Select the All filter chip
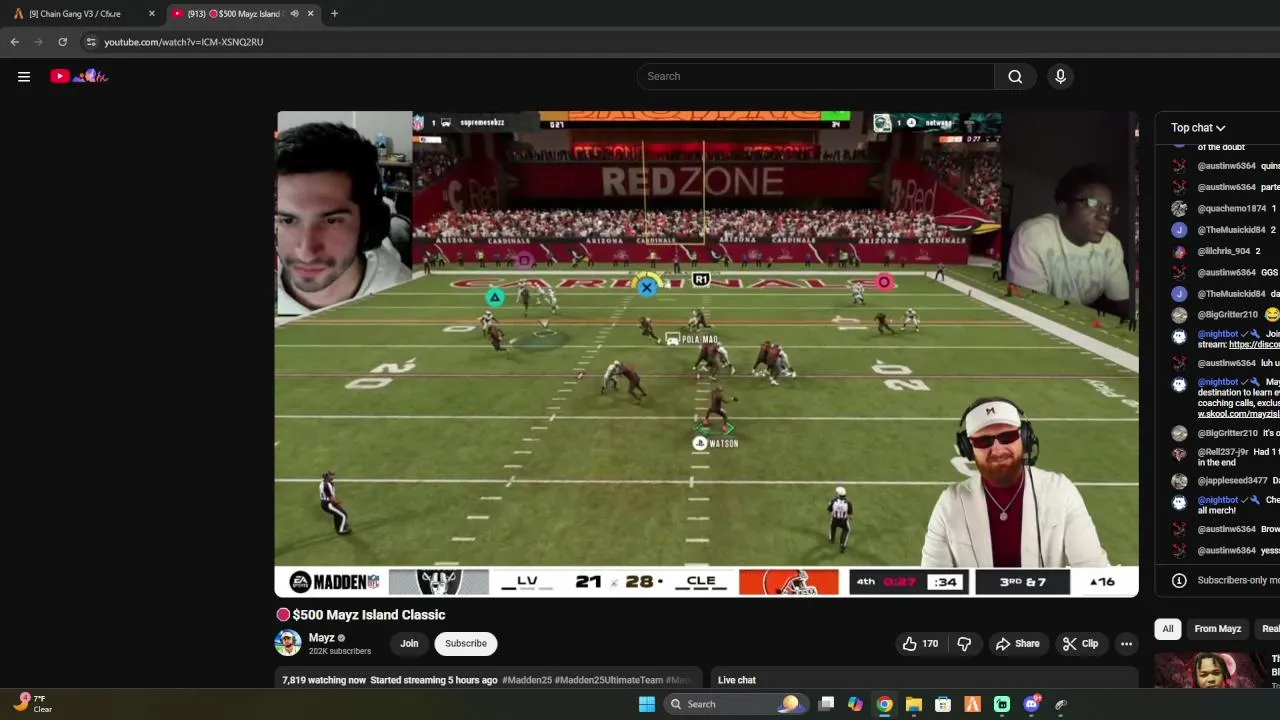The image size is (1280, 720). 1167,629
